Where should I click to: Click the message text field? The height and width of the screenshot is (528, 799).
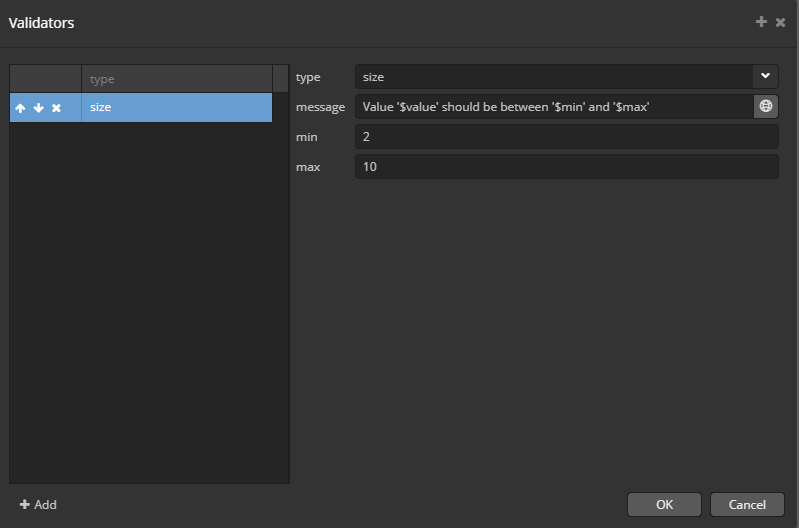coord(554,107)
